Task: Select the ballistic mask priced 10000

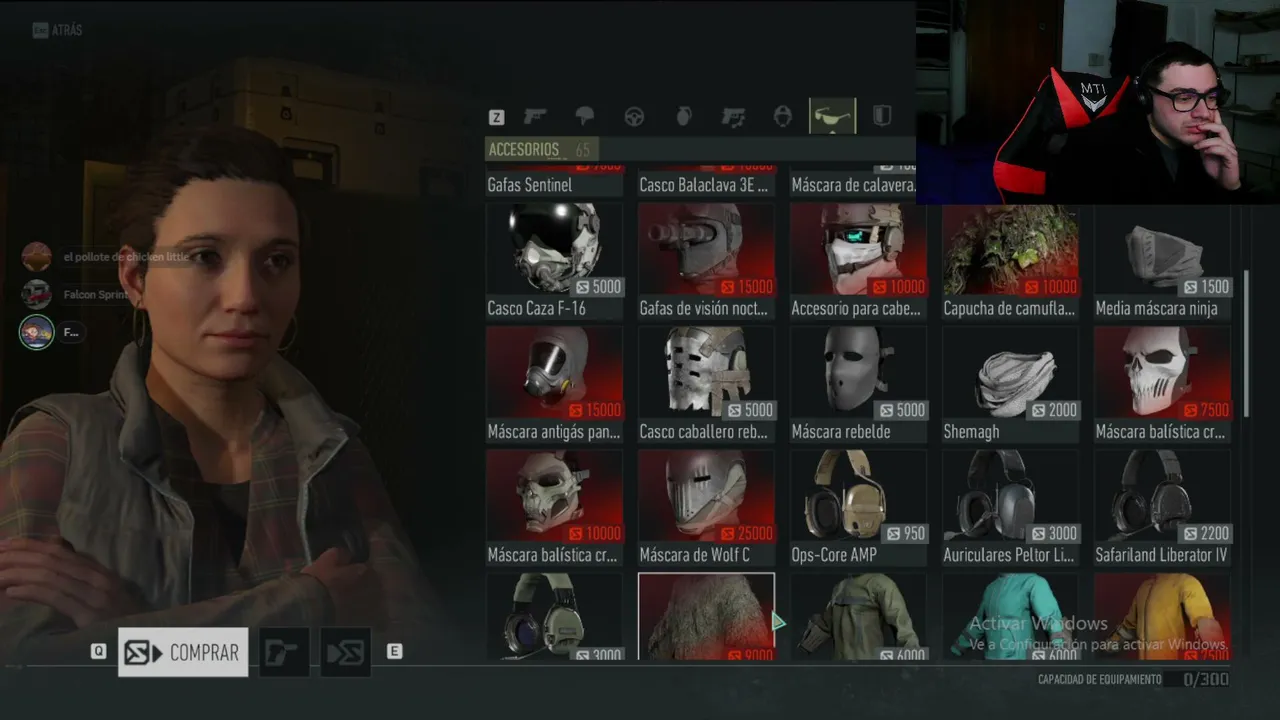Action: click(554, 507)
